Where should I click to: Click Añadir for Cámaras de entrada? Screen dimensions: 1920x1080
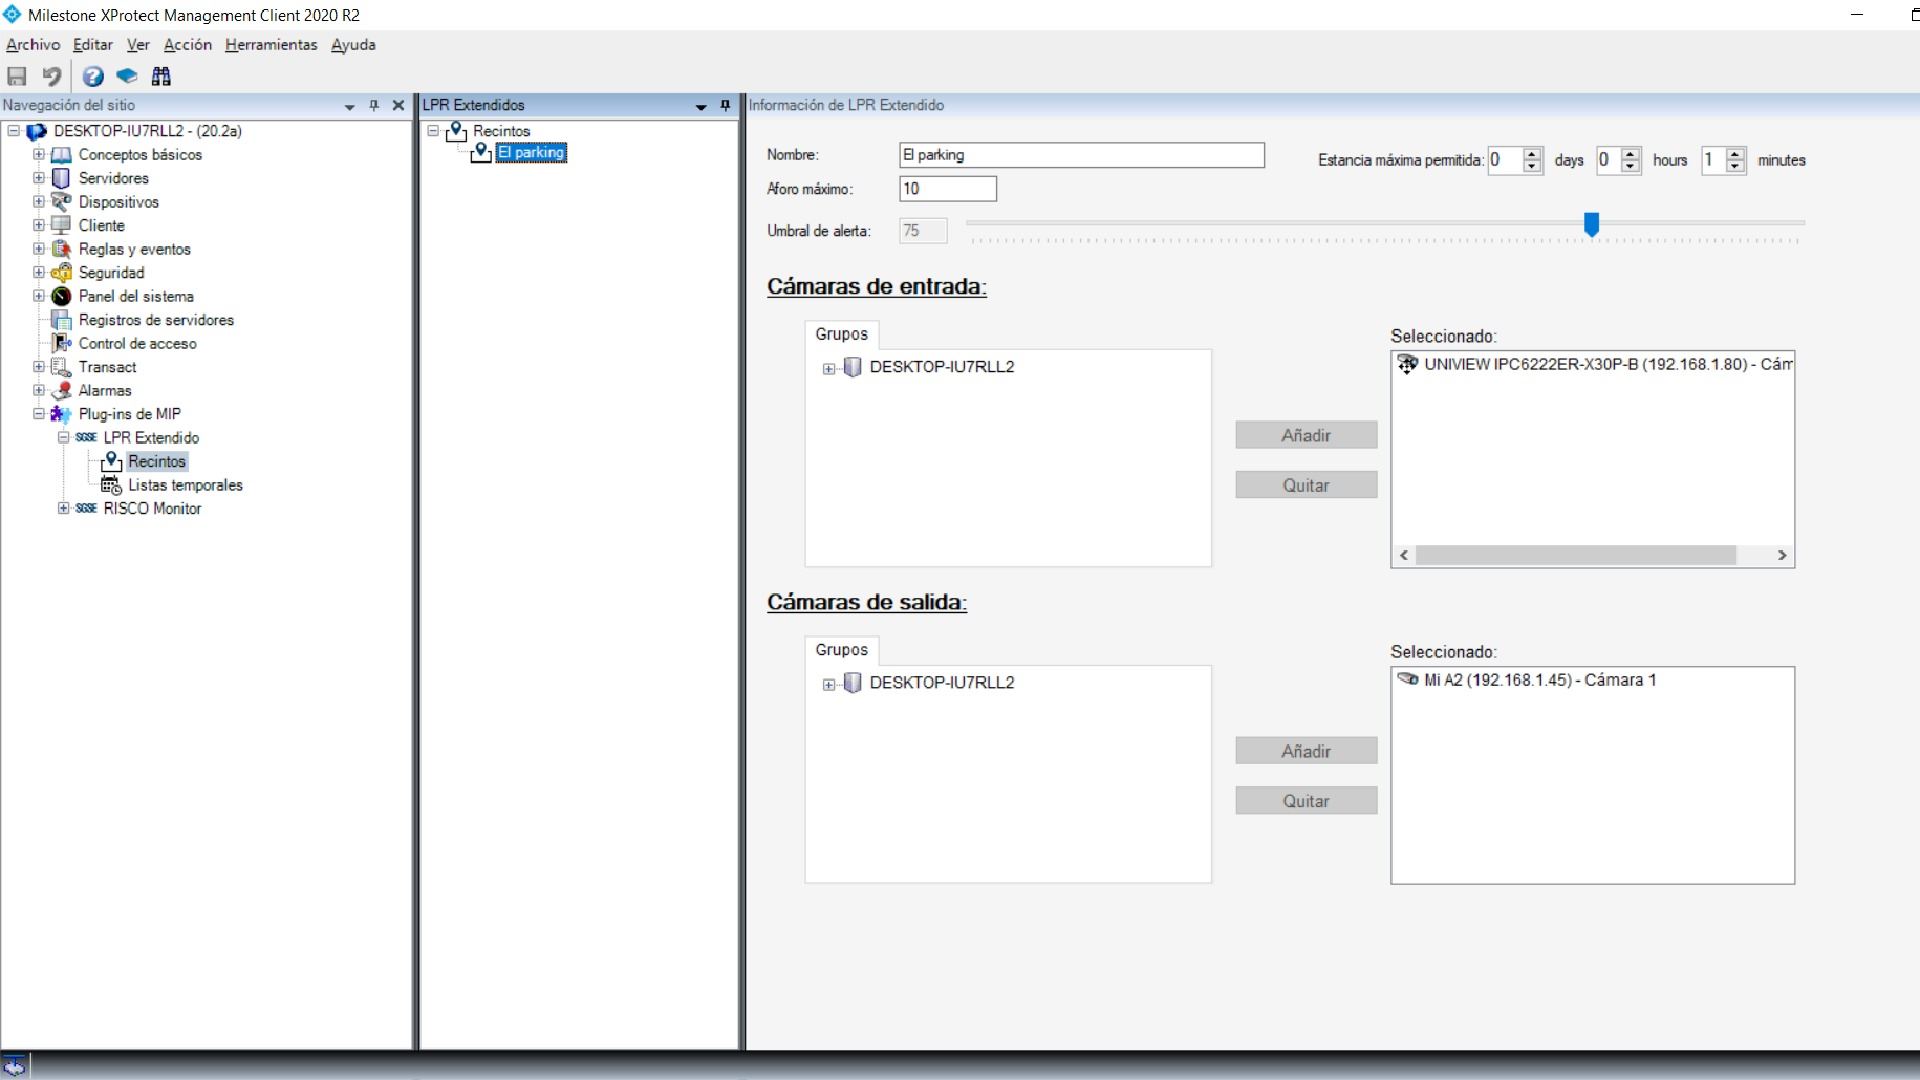pos(1306,435)
